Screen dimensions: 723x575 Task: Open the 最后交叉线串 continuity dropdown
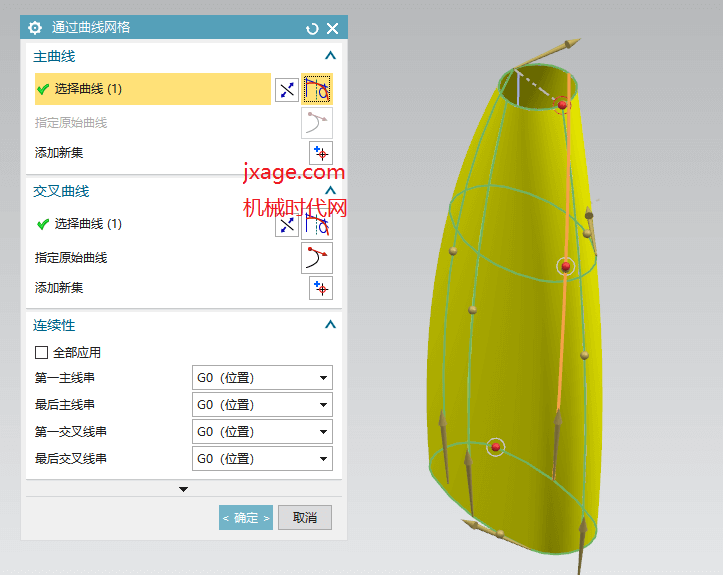(262, 459)
